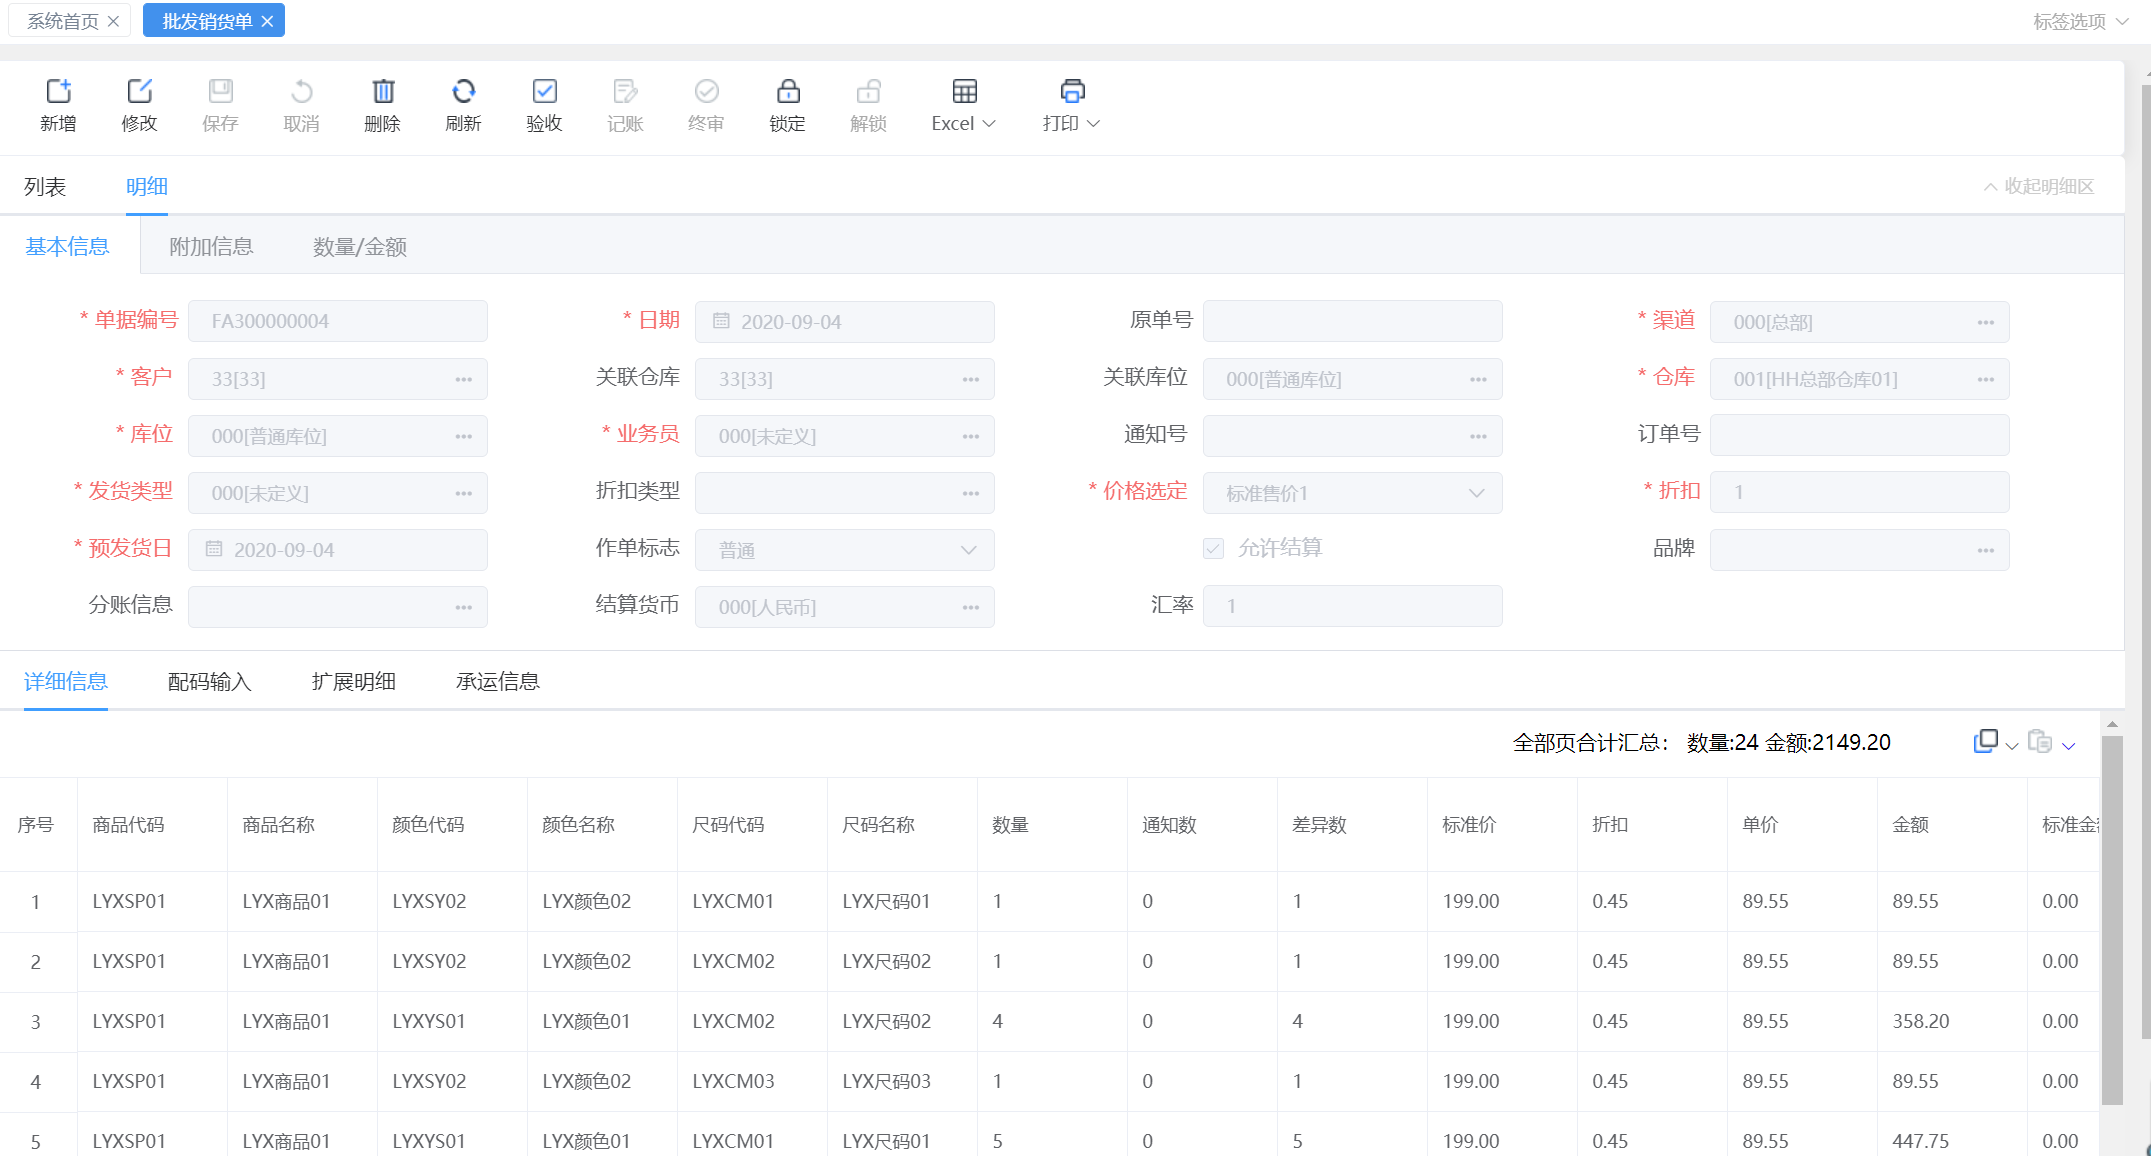The width and height of the screenshot is (2151, 1156).
Task: Close the 批发销货单 tab
Action: (x=267, y=21)
